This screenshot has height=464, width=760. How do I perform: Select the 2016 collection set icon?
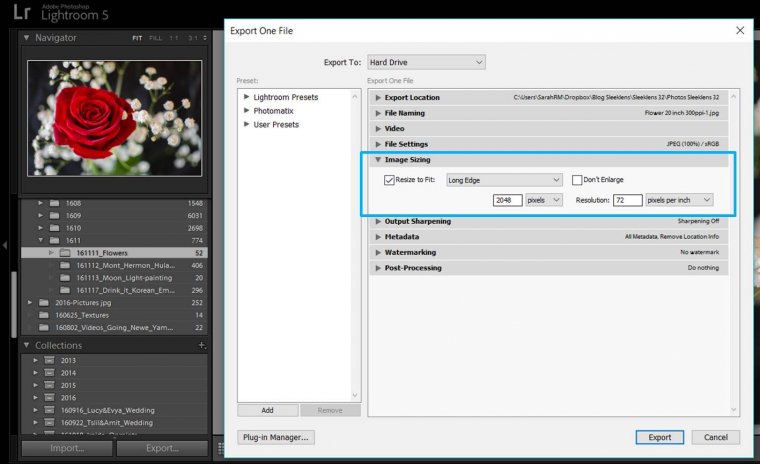click(49, 398)
